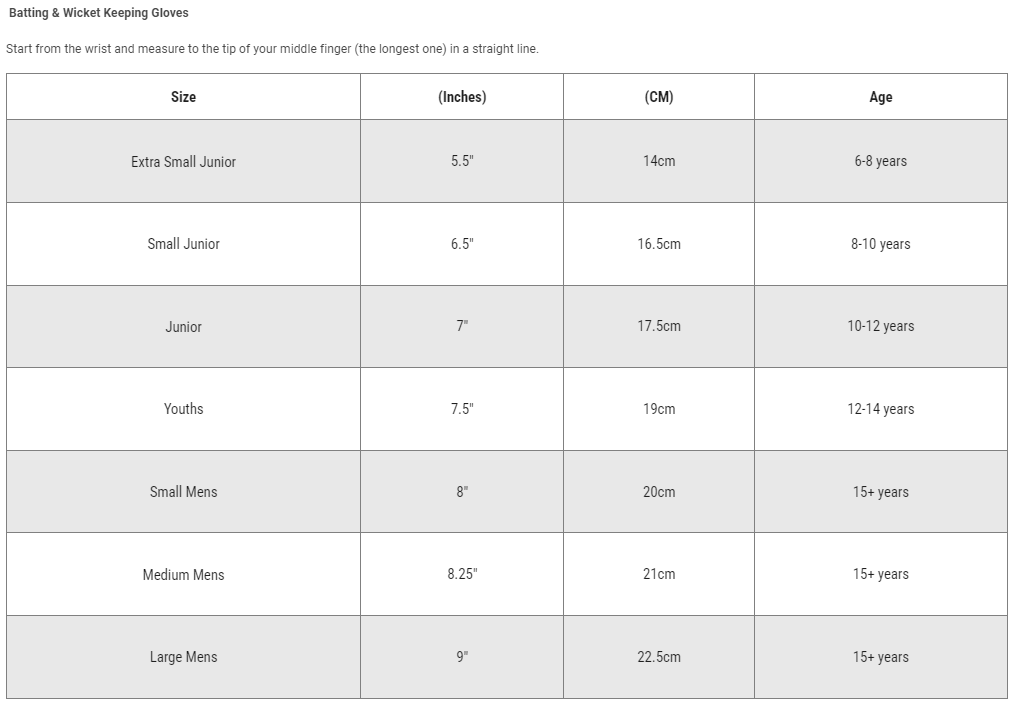
Task: Click the Junior size row label
Action: click(x=183, y=327)
